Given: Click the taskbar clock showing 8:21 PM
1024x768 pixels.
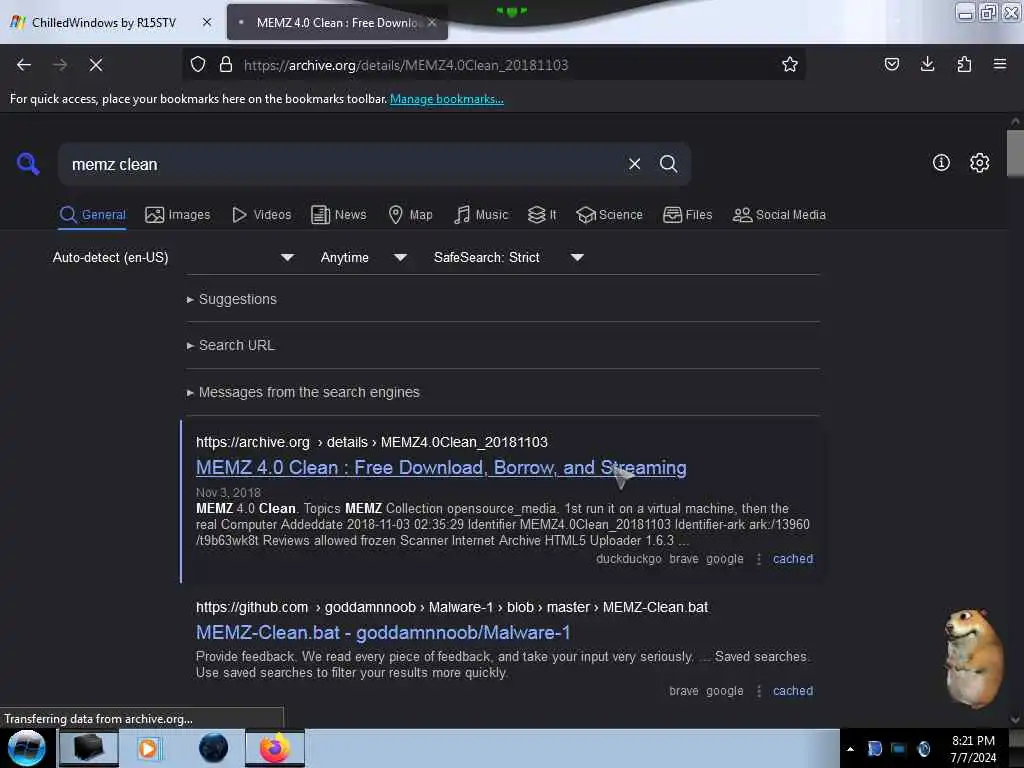Looking at the screenshot, I should [x=972, y=748].
